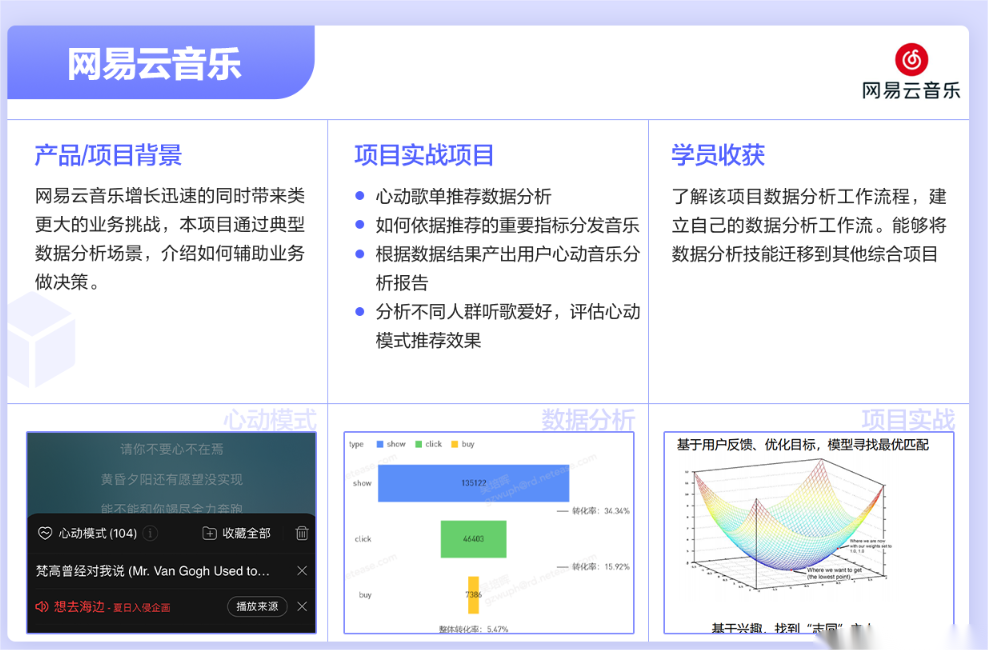Click the green click bar labeled 46403
Viewport: 988px width, 650px height.
click(473, 539)
